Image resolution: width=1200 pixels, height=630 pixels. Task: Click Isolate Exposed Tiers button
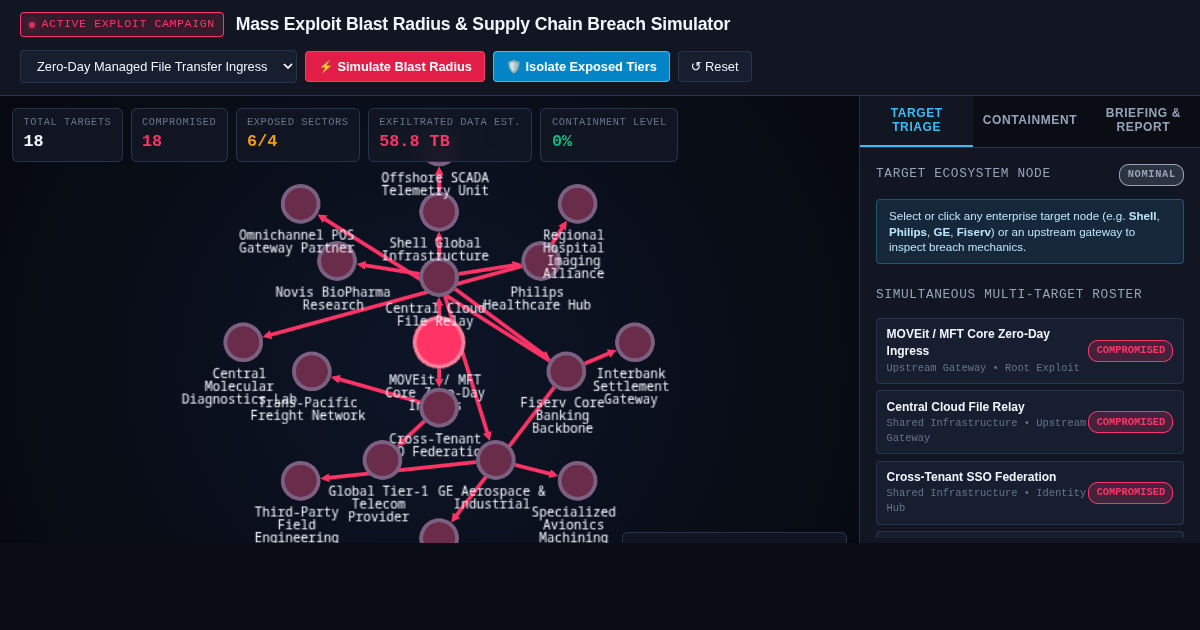coord(581,66)
